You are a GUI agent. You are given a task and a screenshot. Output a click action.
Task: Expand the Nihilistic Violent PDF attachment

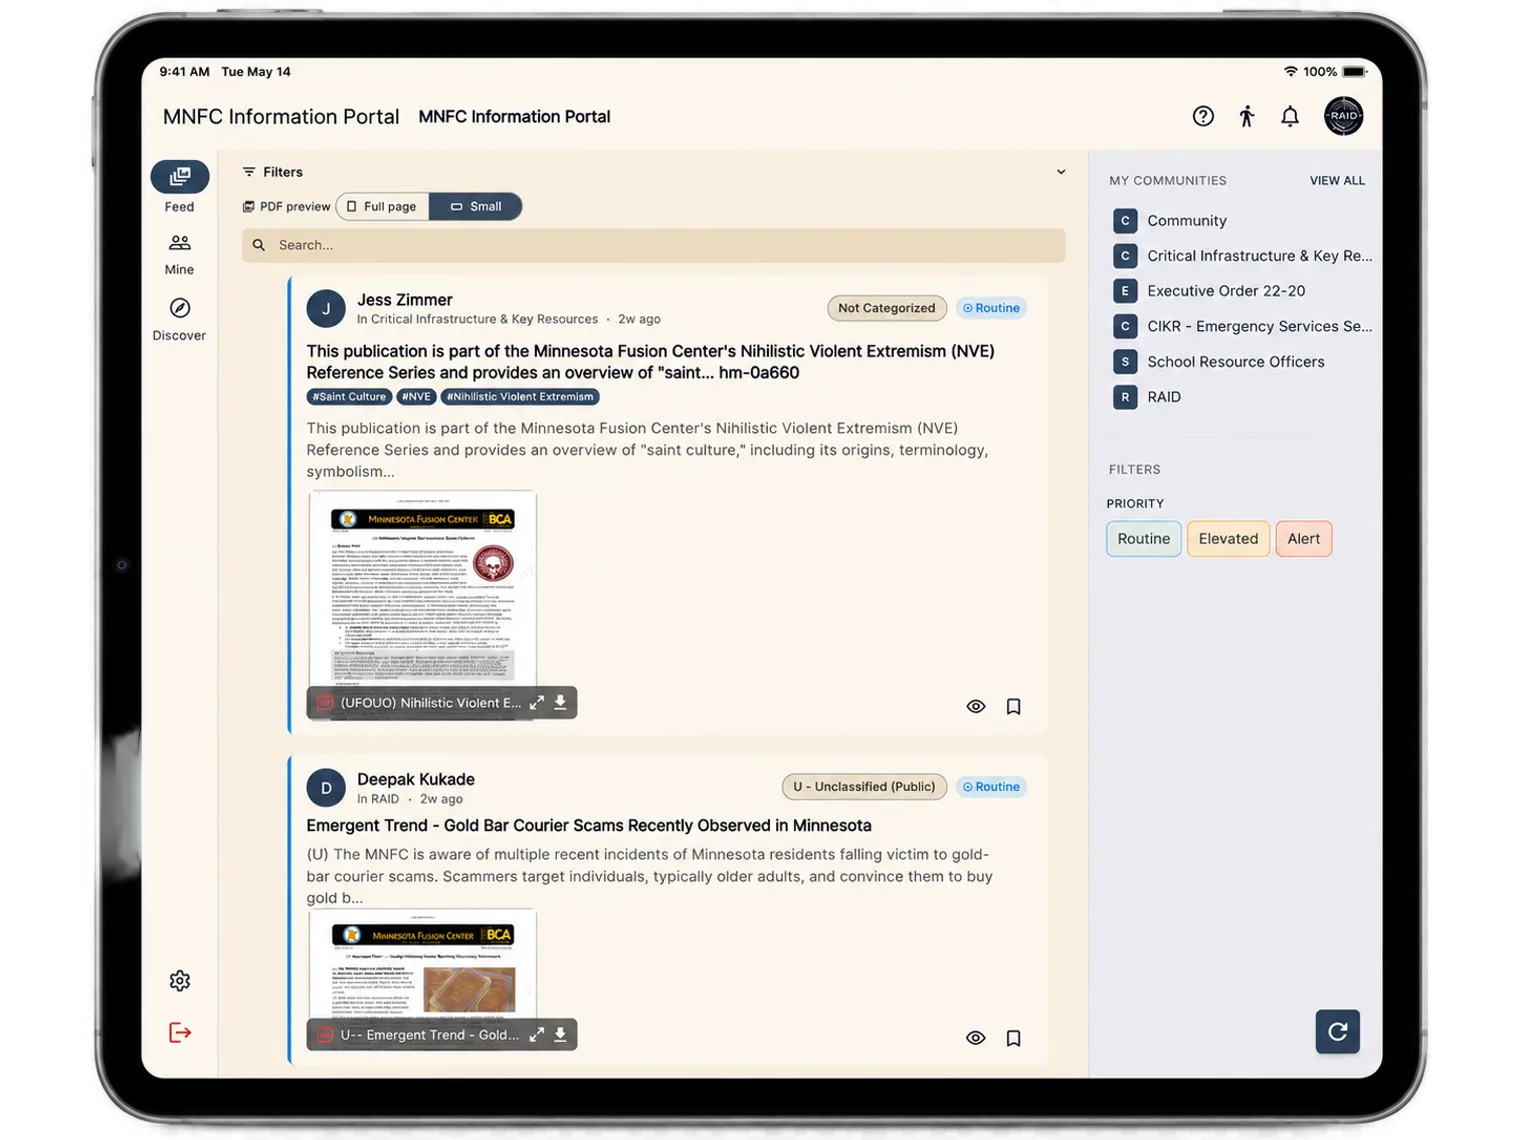(x=537, y=703)
